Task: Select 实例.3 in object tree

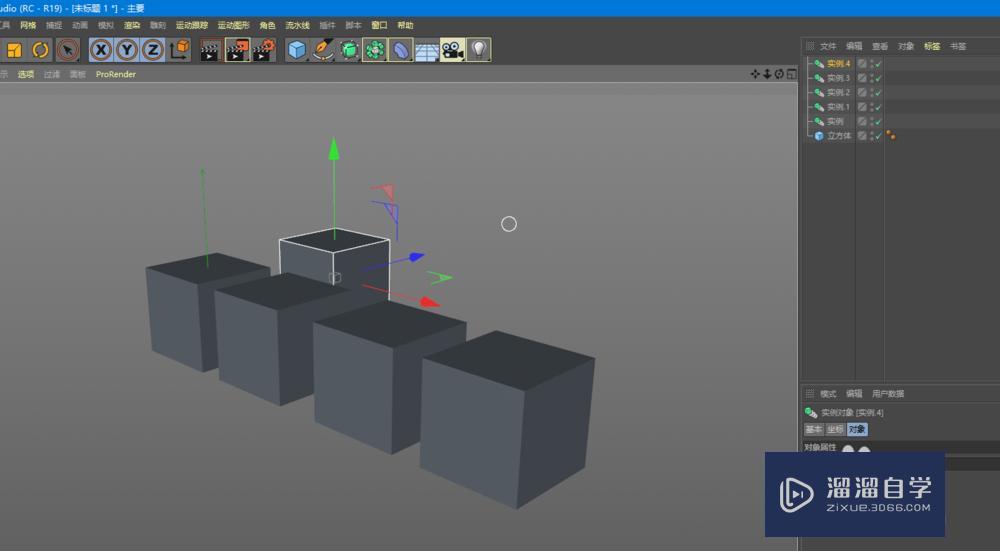Action: coord(839,78)
